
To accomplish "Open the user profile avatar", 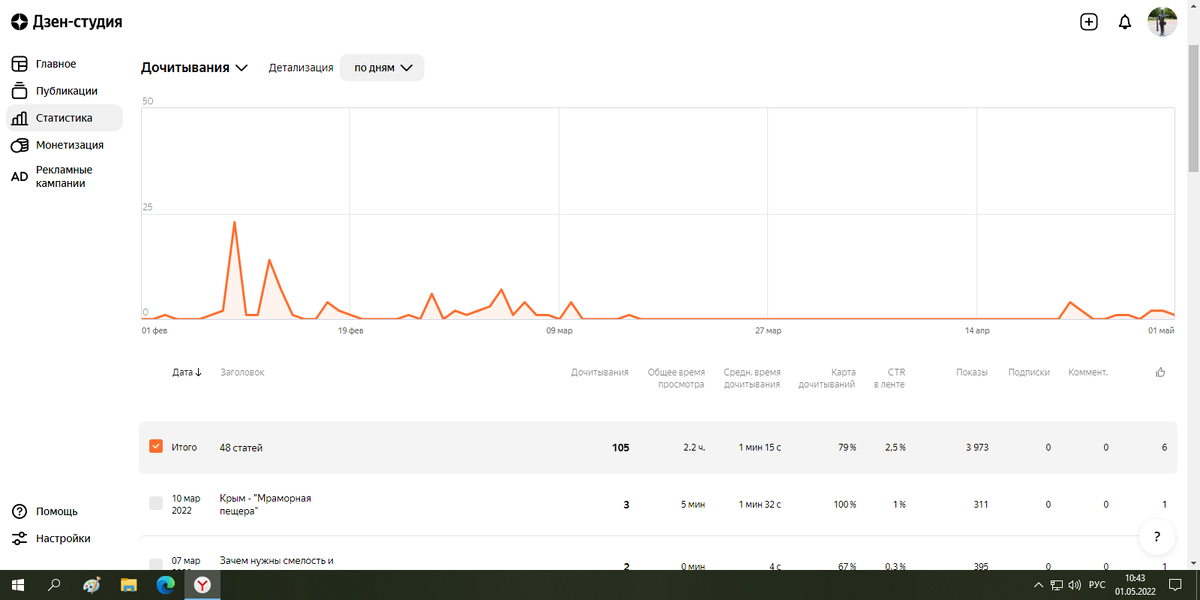I will tap(1162, 22).
